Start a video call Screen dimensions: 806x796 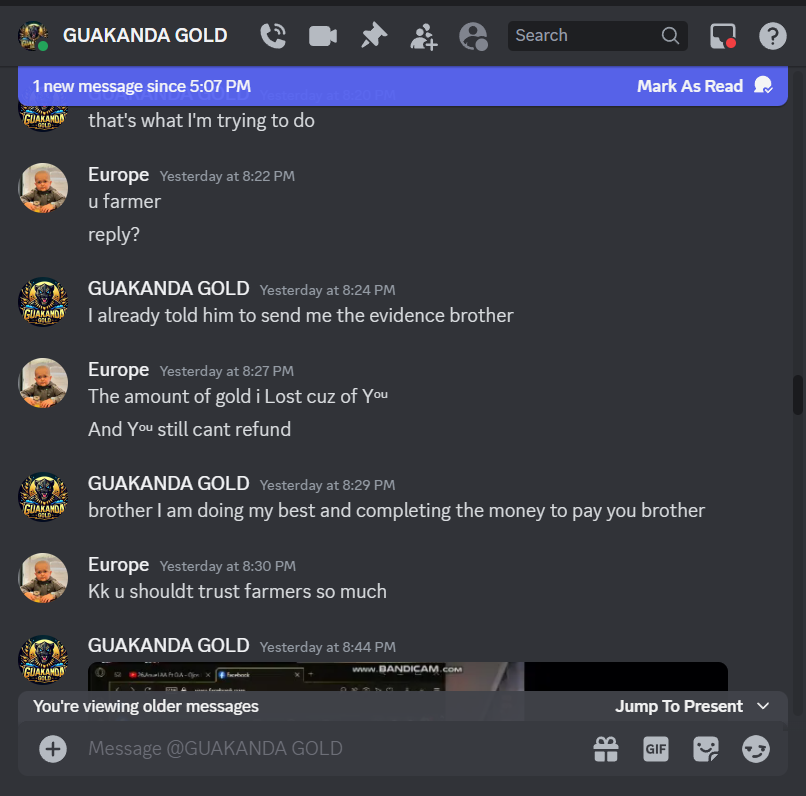(323, 36)
